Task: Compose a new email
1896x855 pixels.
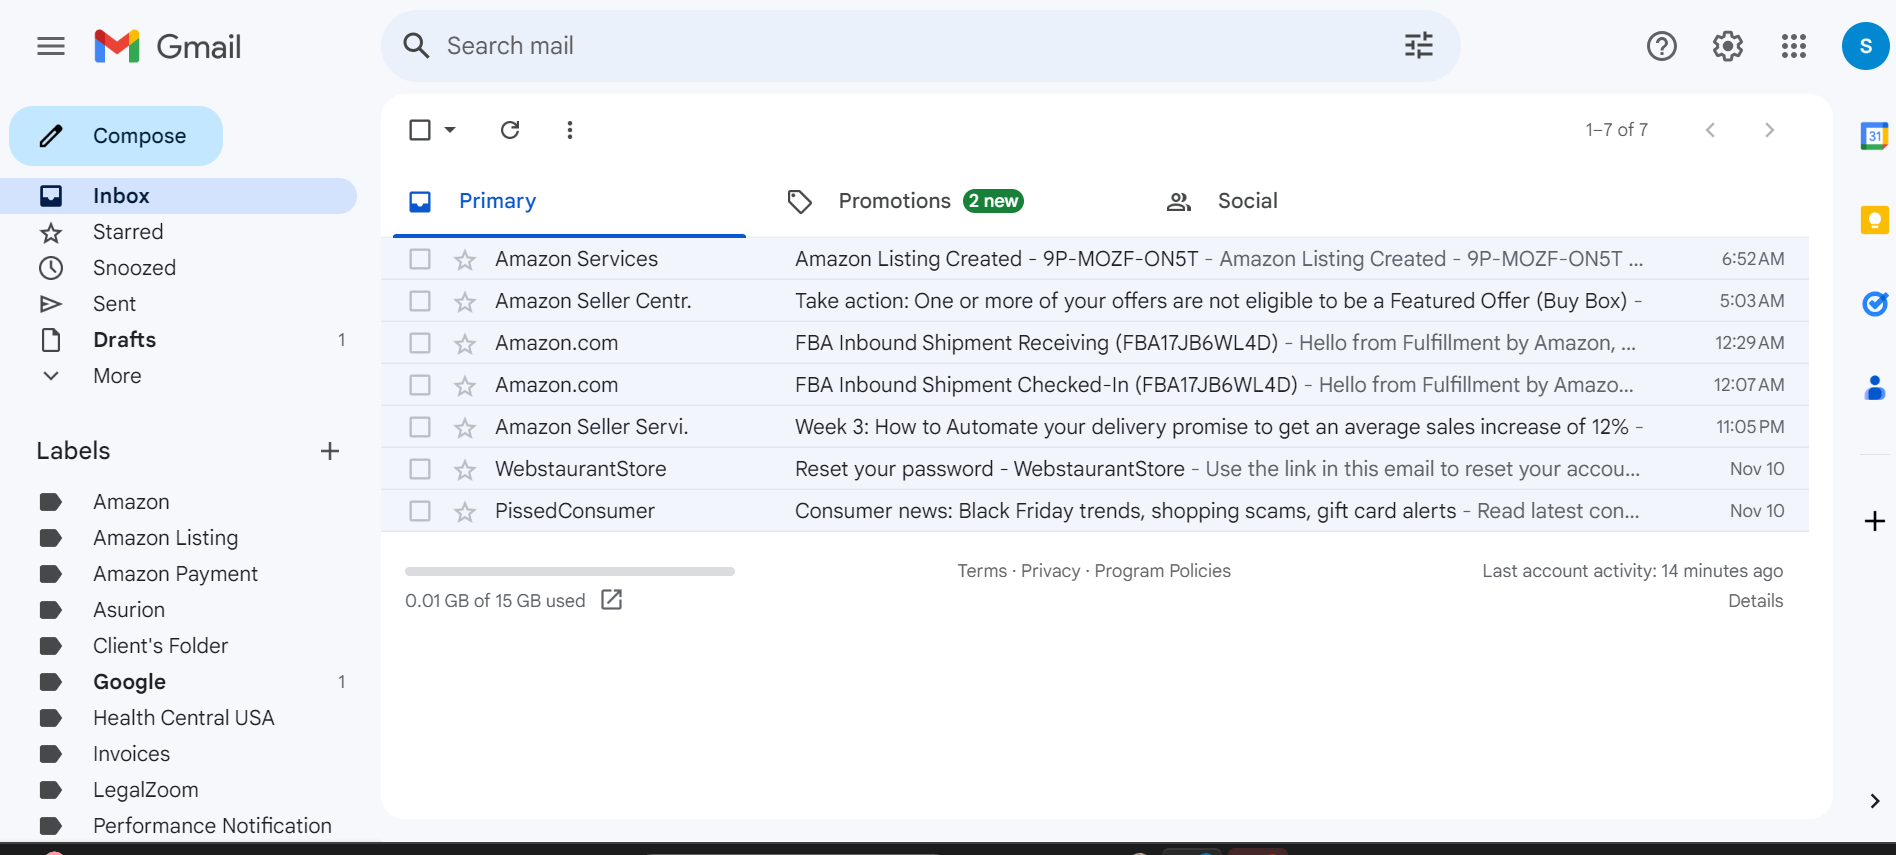Action: [x=116, y=136]
